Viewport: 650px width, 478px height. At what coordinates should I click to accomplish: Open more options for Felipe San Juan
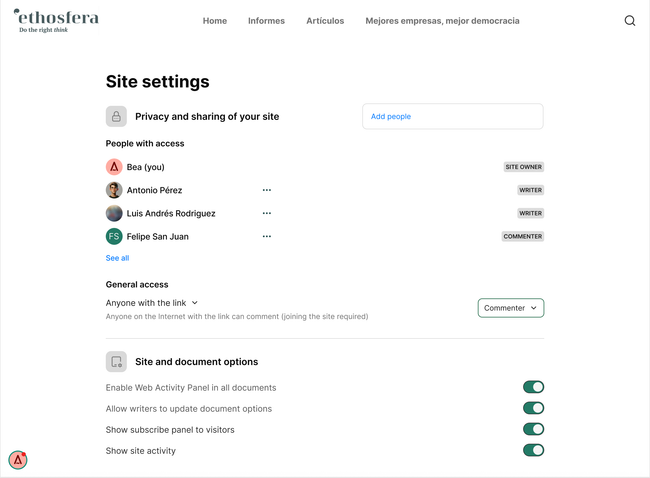[267, 237]
